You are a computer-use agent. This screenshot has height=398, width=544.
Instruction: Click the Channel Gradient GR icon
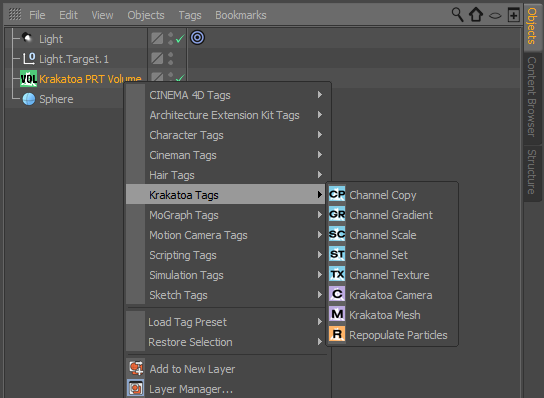[337, 214]
